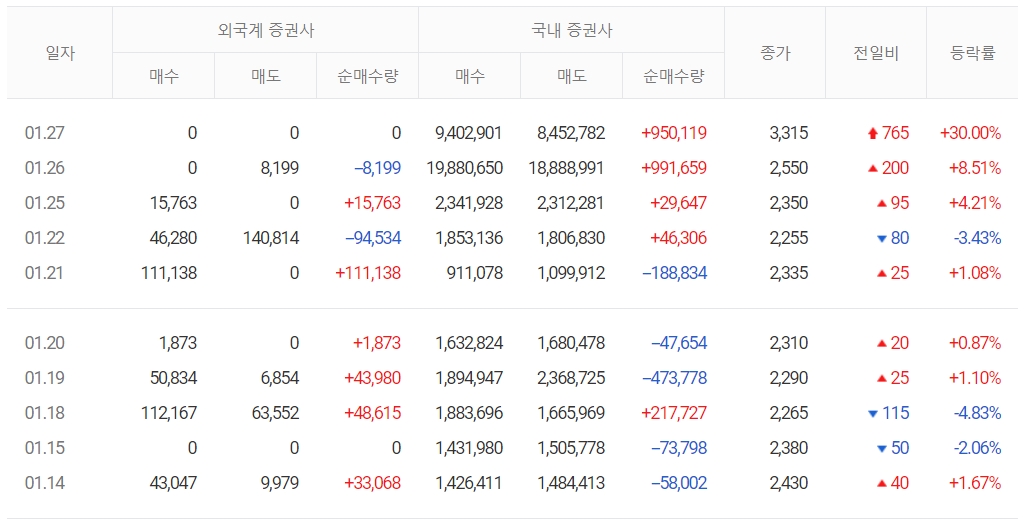1027x522 pixels.
Task: Click domestic buy value 1,426,411
Action: pyautogui.click(x=469, y=483)
